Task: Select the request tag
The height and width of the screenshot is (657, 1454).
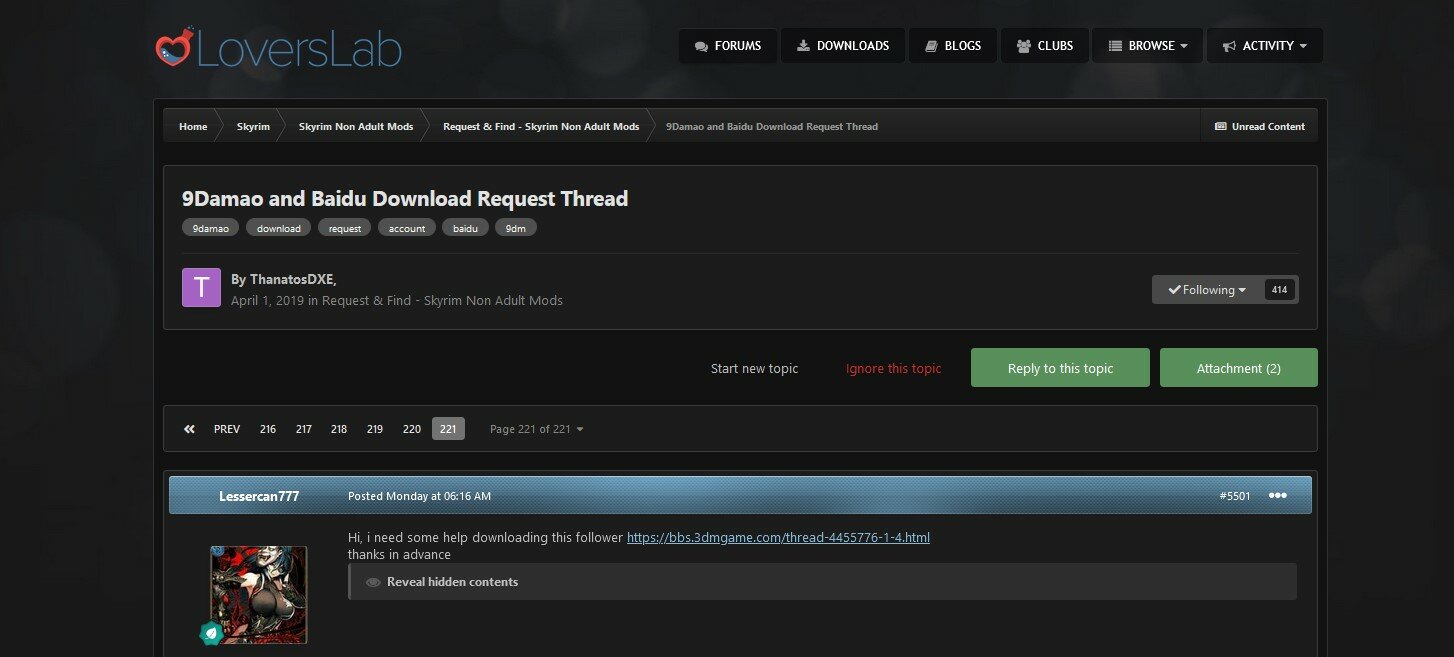Action: (x=345, y=228)
